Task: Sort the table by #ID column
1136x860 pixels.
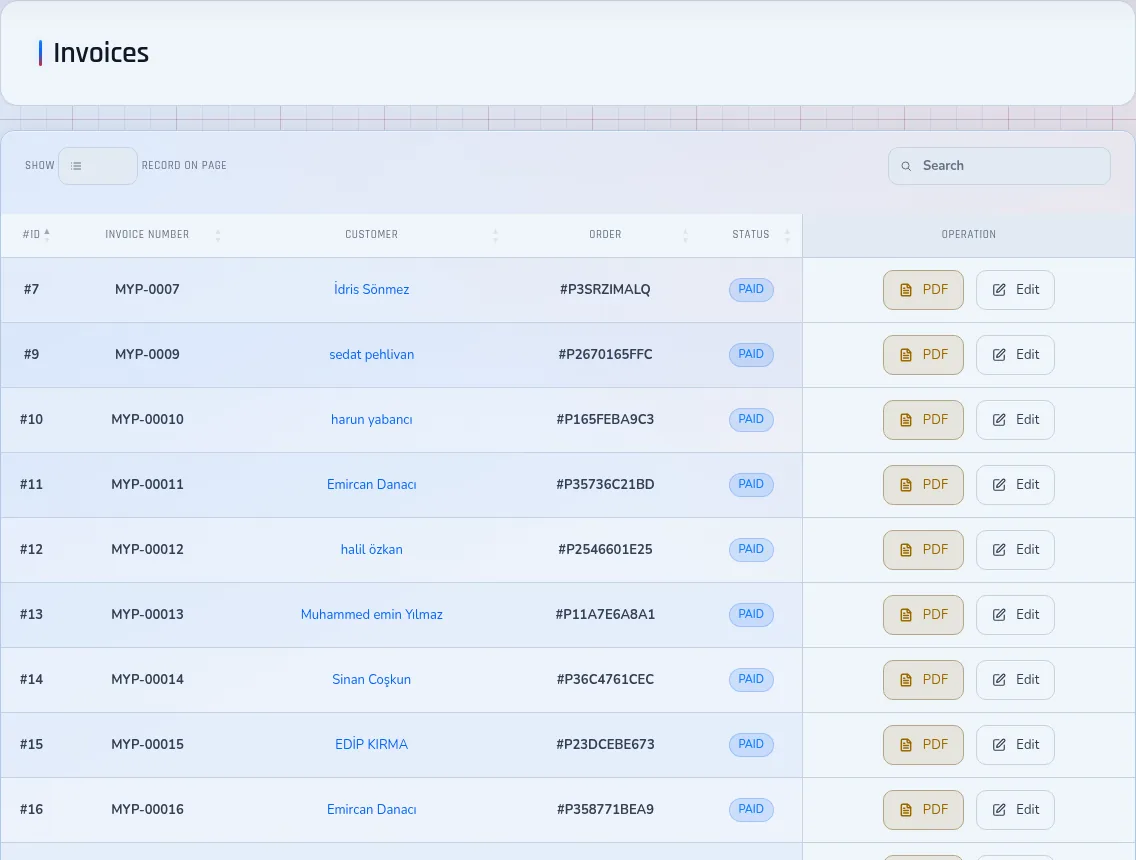Action: pyautogui.click(x=36, y=234)
